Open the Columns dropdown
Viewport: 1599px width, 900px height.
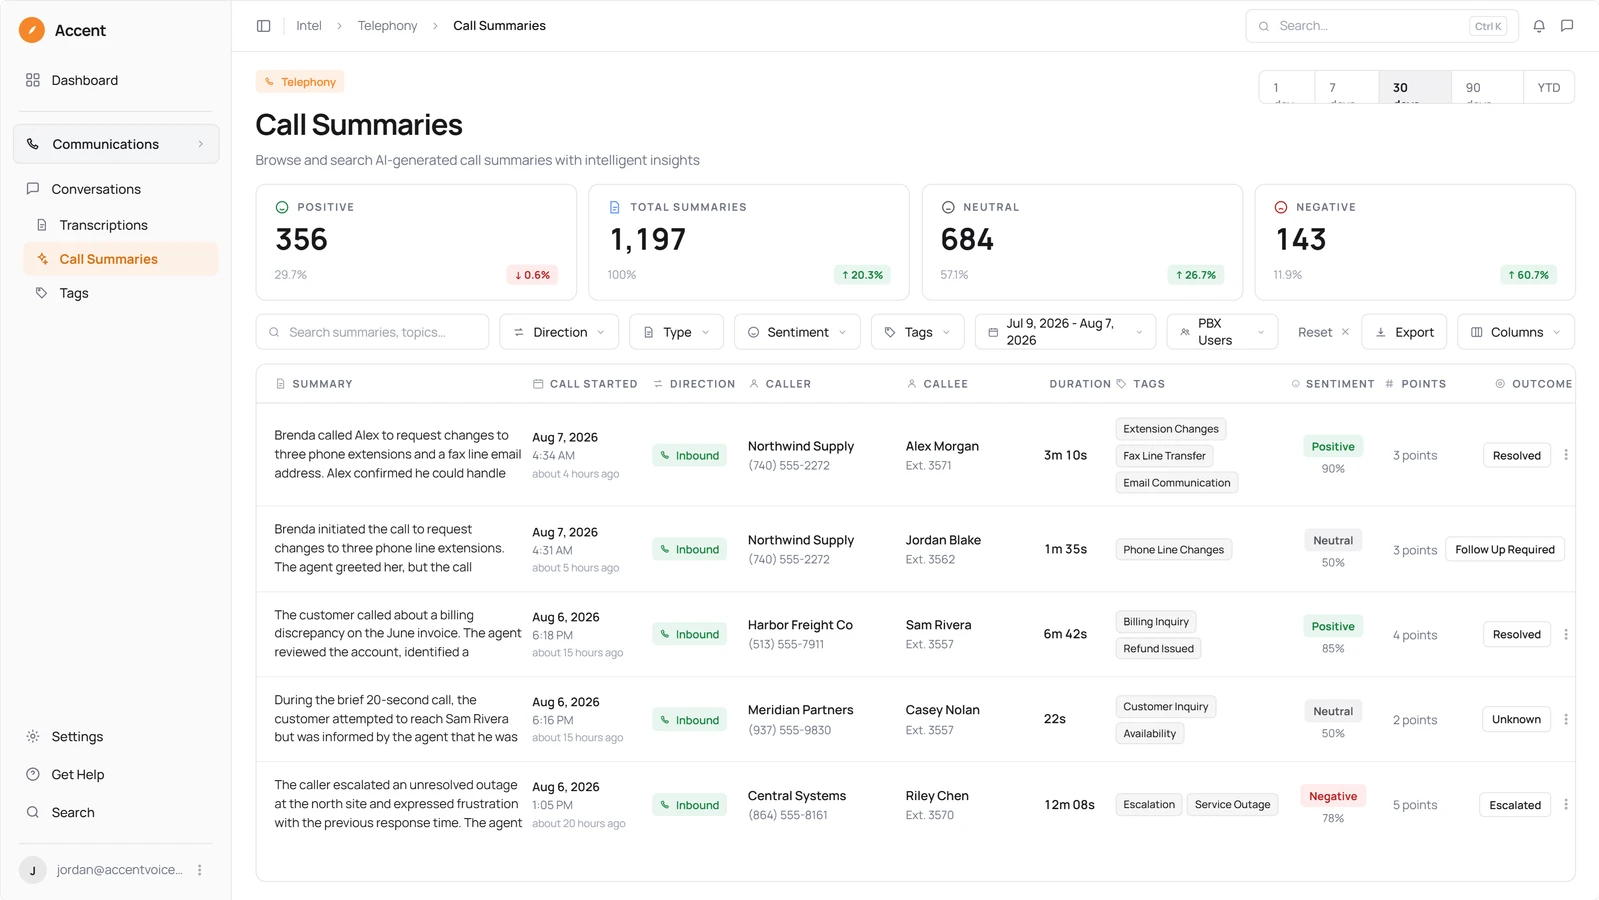click(x=1516, y=332)
